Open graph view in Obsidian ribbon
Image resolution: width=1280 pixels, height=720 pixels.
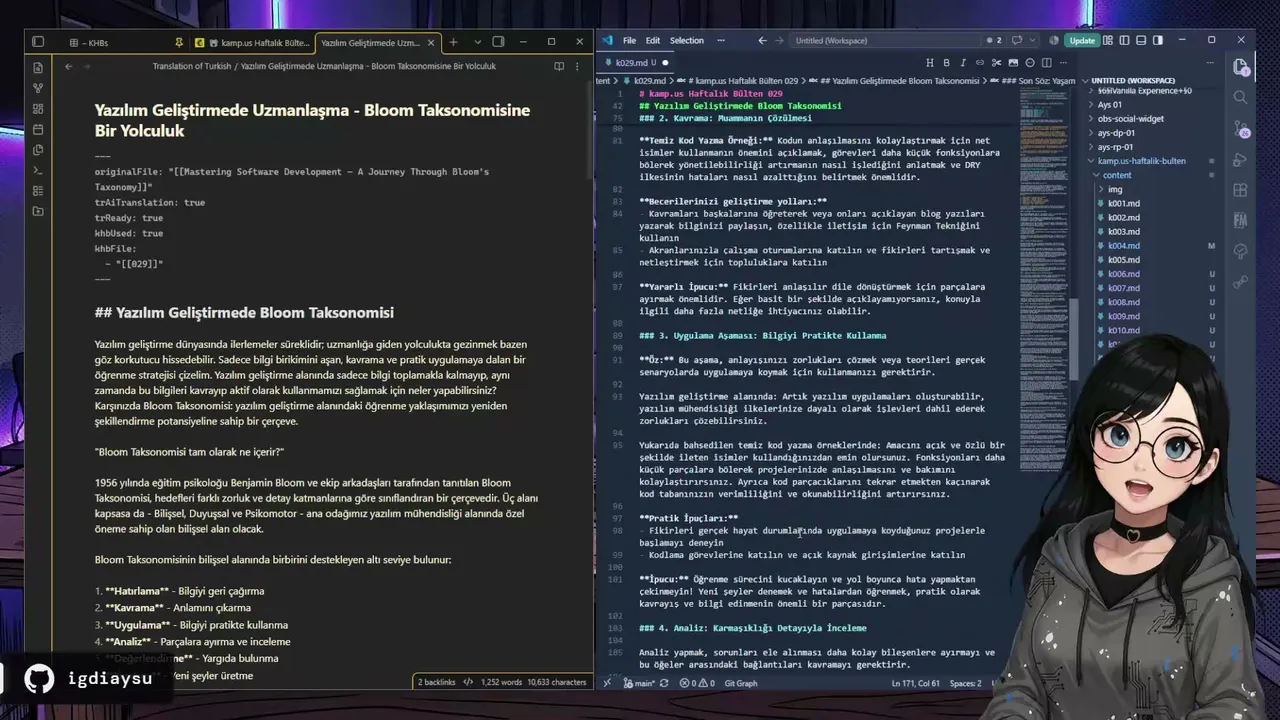[38, 88]
